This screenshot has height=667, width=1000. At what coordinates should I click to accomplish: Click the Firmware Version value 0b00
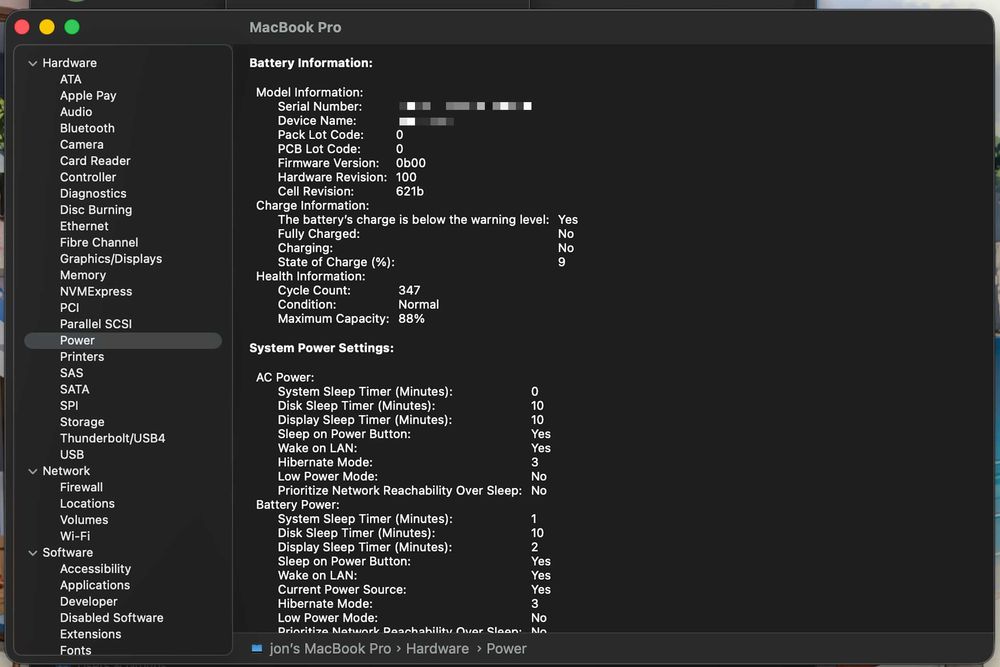pyautogui.click(x=411, y=163)
